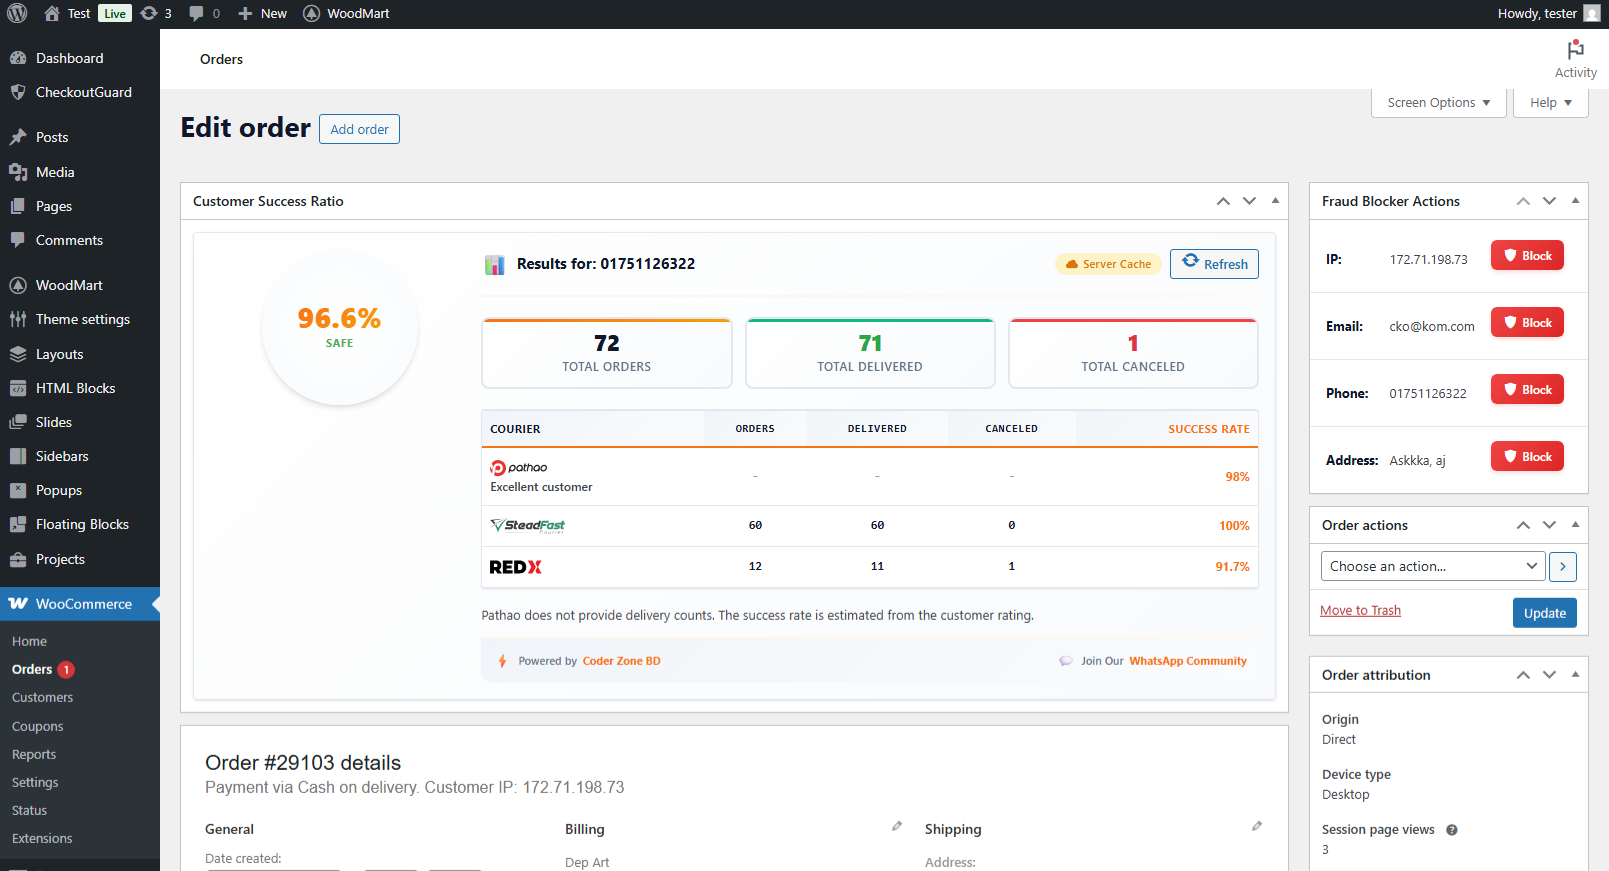1609x871 pixels.
Task: Click the Session page views help icon
Action: [x=1452, y=830]
